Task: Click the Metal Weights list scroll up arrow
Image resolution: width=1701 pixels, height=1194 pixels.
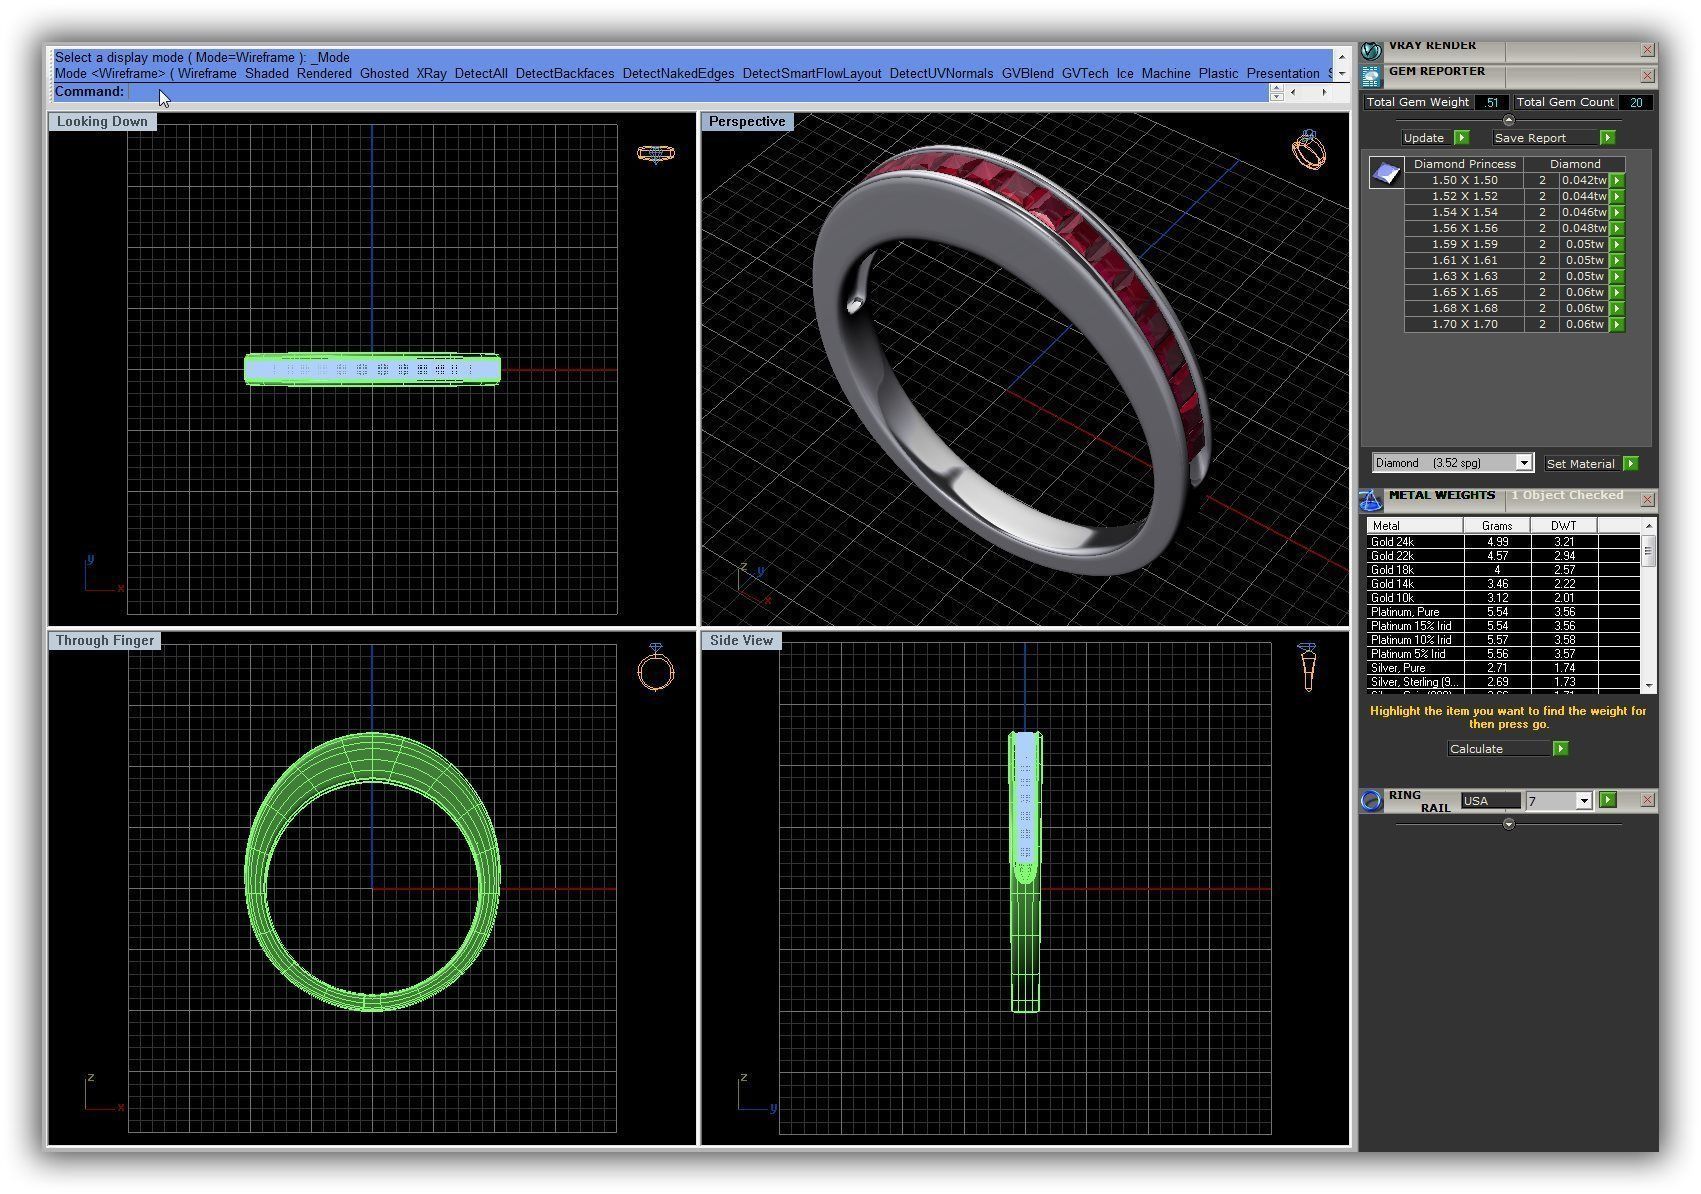Action: (1648, 526)
